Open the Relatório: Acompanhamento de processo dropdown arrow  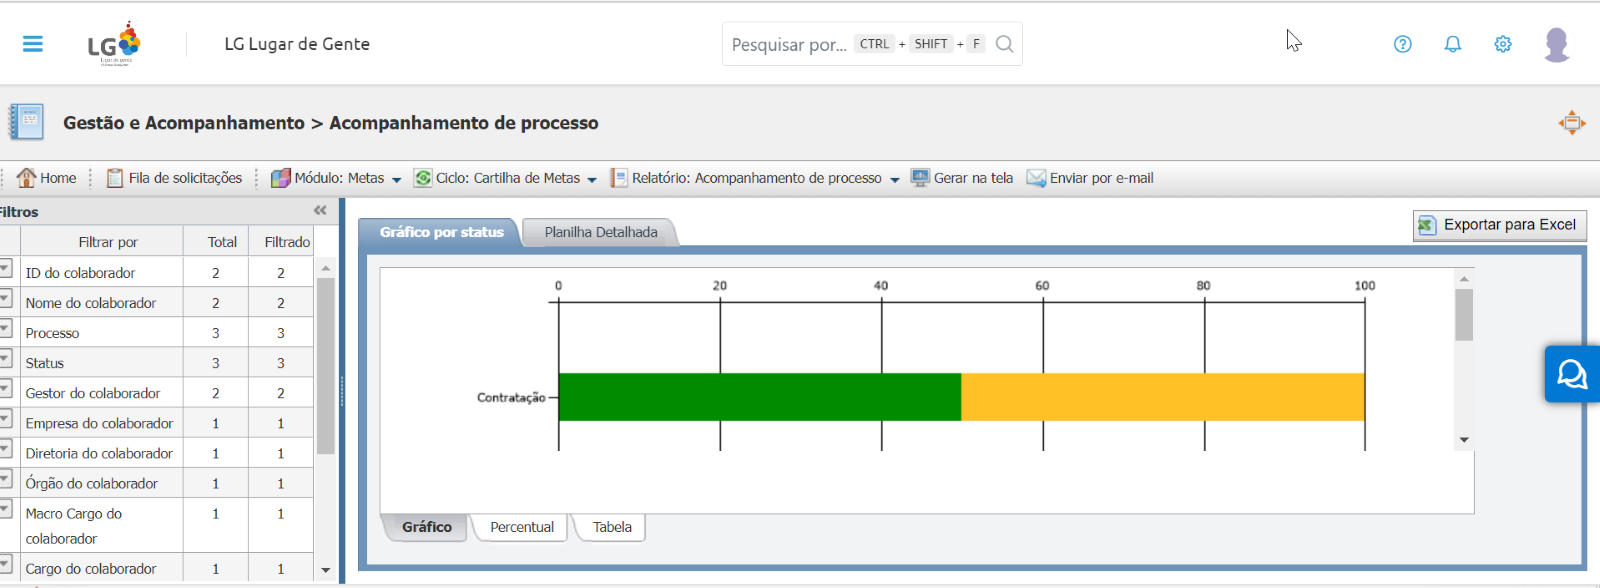coord(895,180)
